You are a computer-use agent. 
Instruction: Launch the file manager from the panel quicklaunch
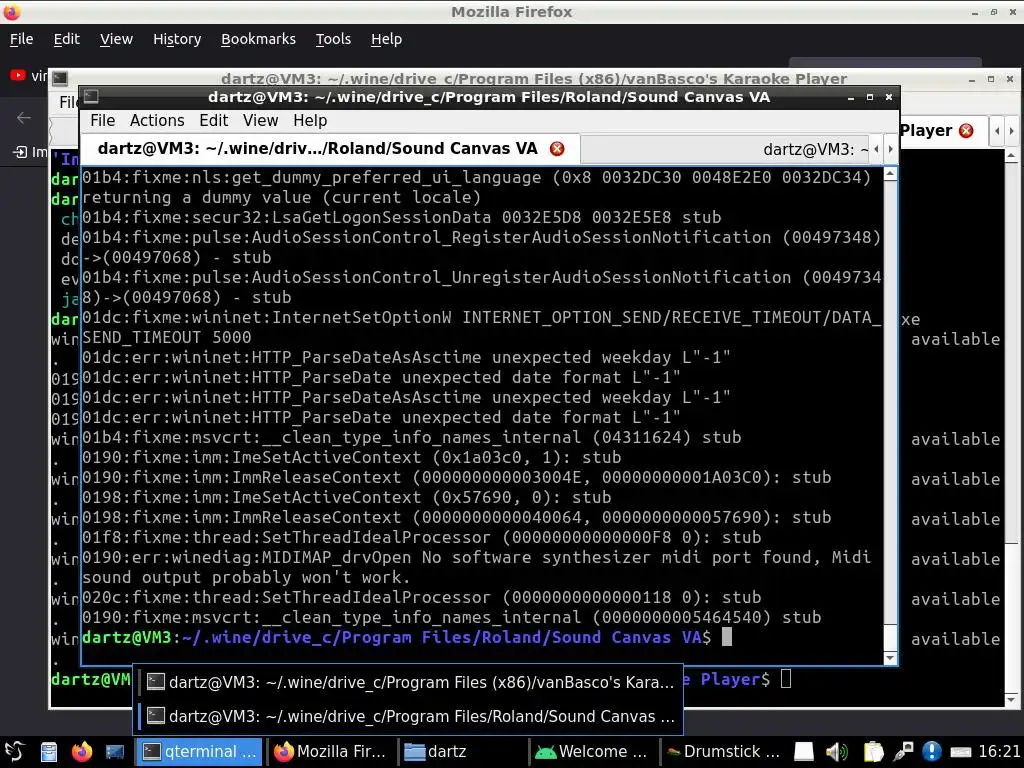(49, 752)
